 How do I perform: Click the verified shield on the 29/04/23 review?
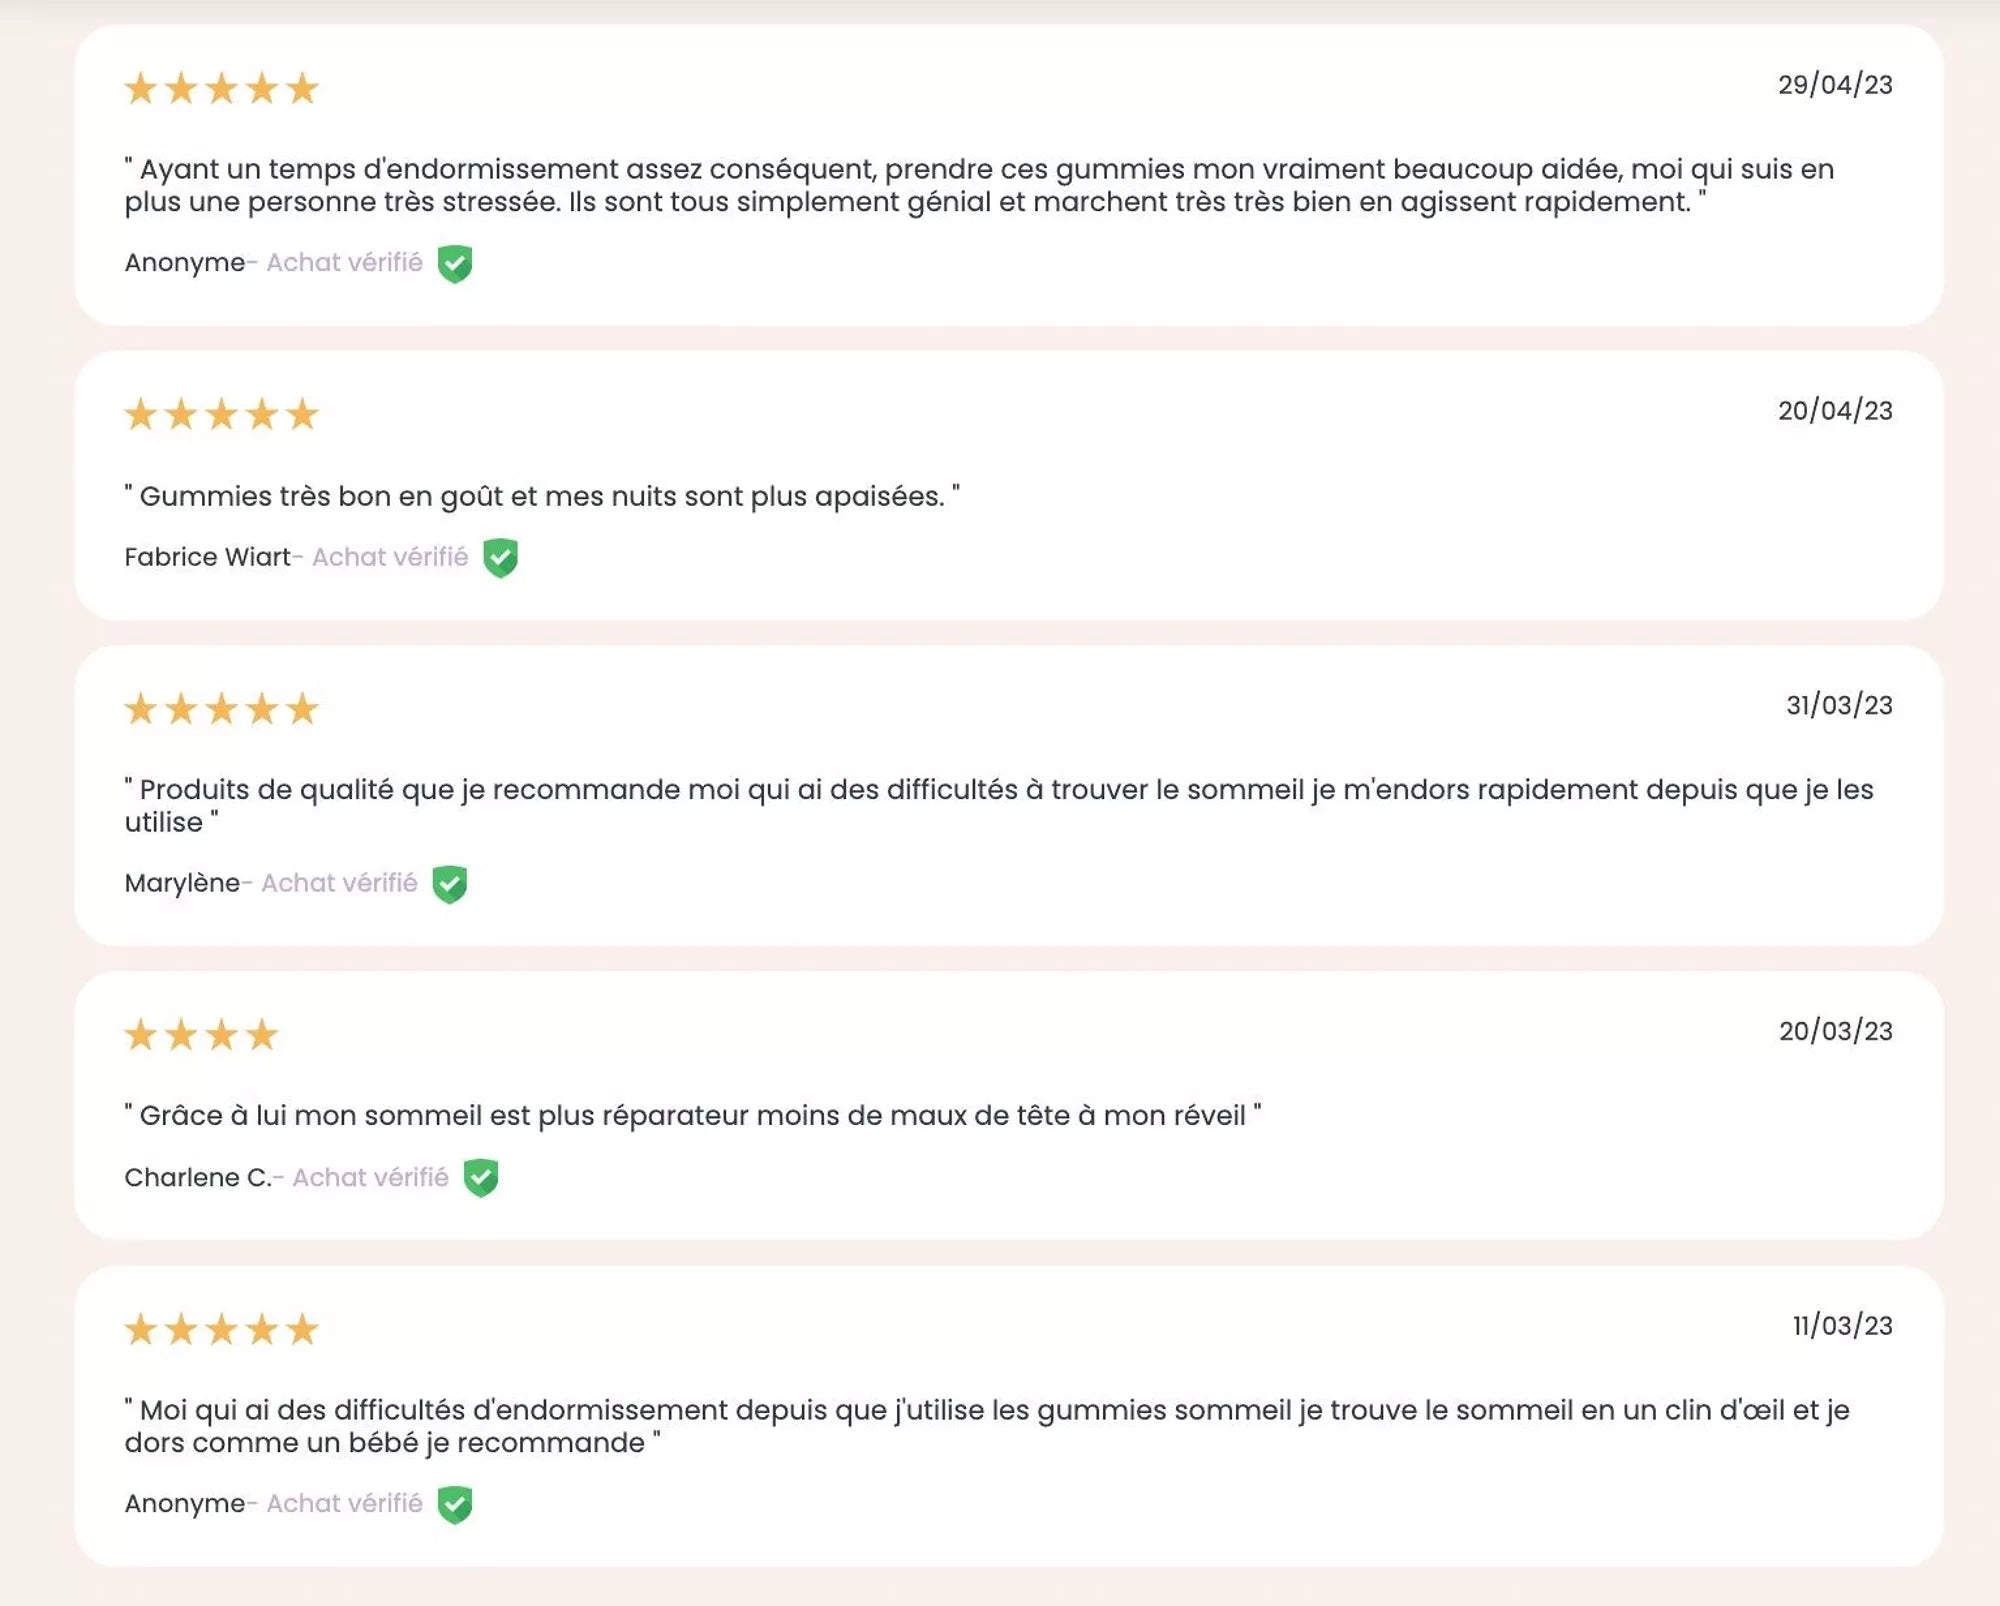click(455, 264)
